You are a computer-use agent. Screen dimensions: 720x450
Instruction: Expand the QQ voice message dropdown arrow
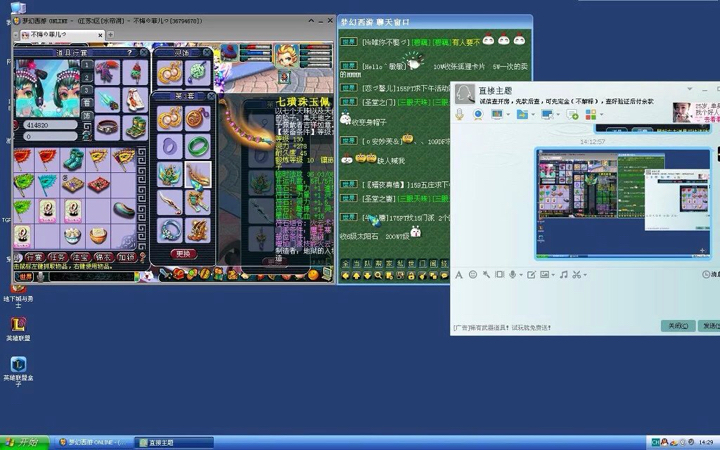point(521,275)
